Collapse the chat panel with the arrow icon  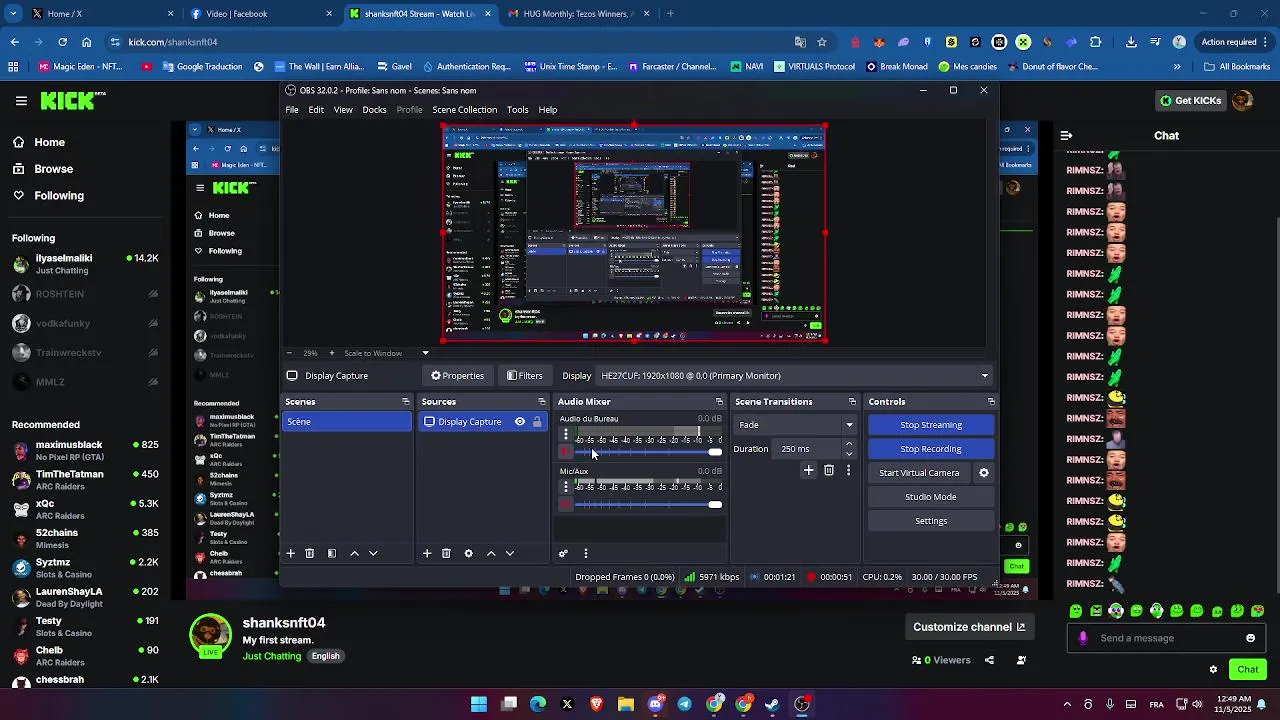1066,135
